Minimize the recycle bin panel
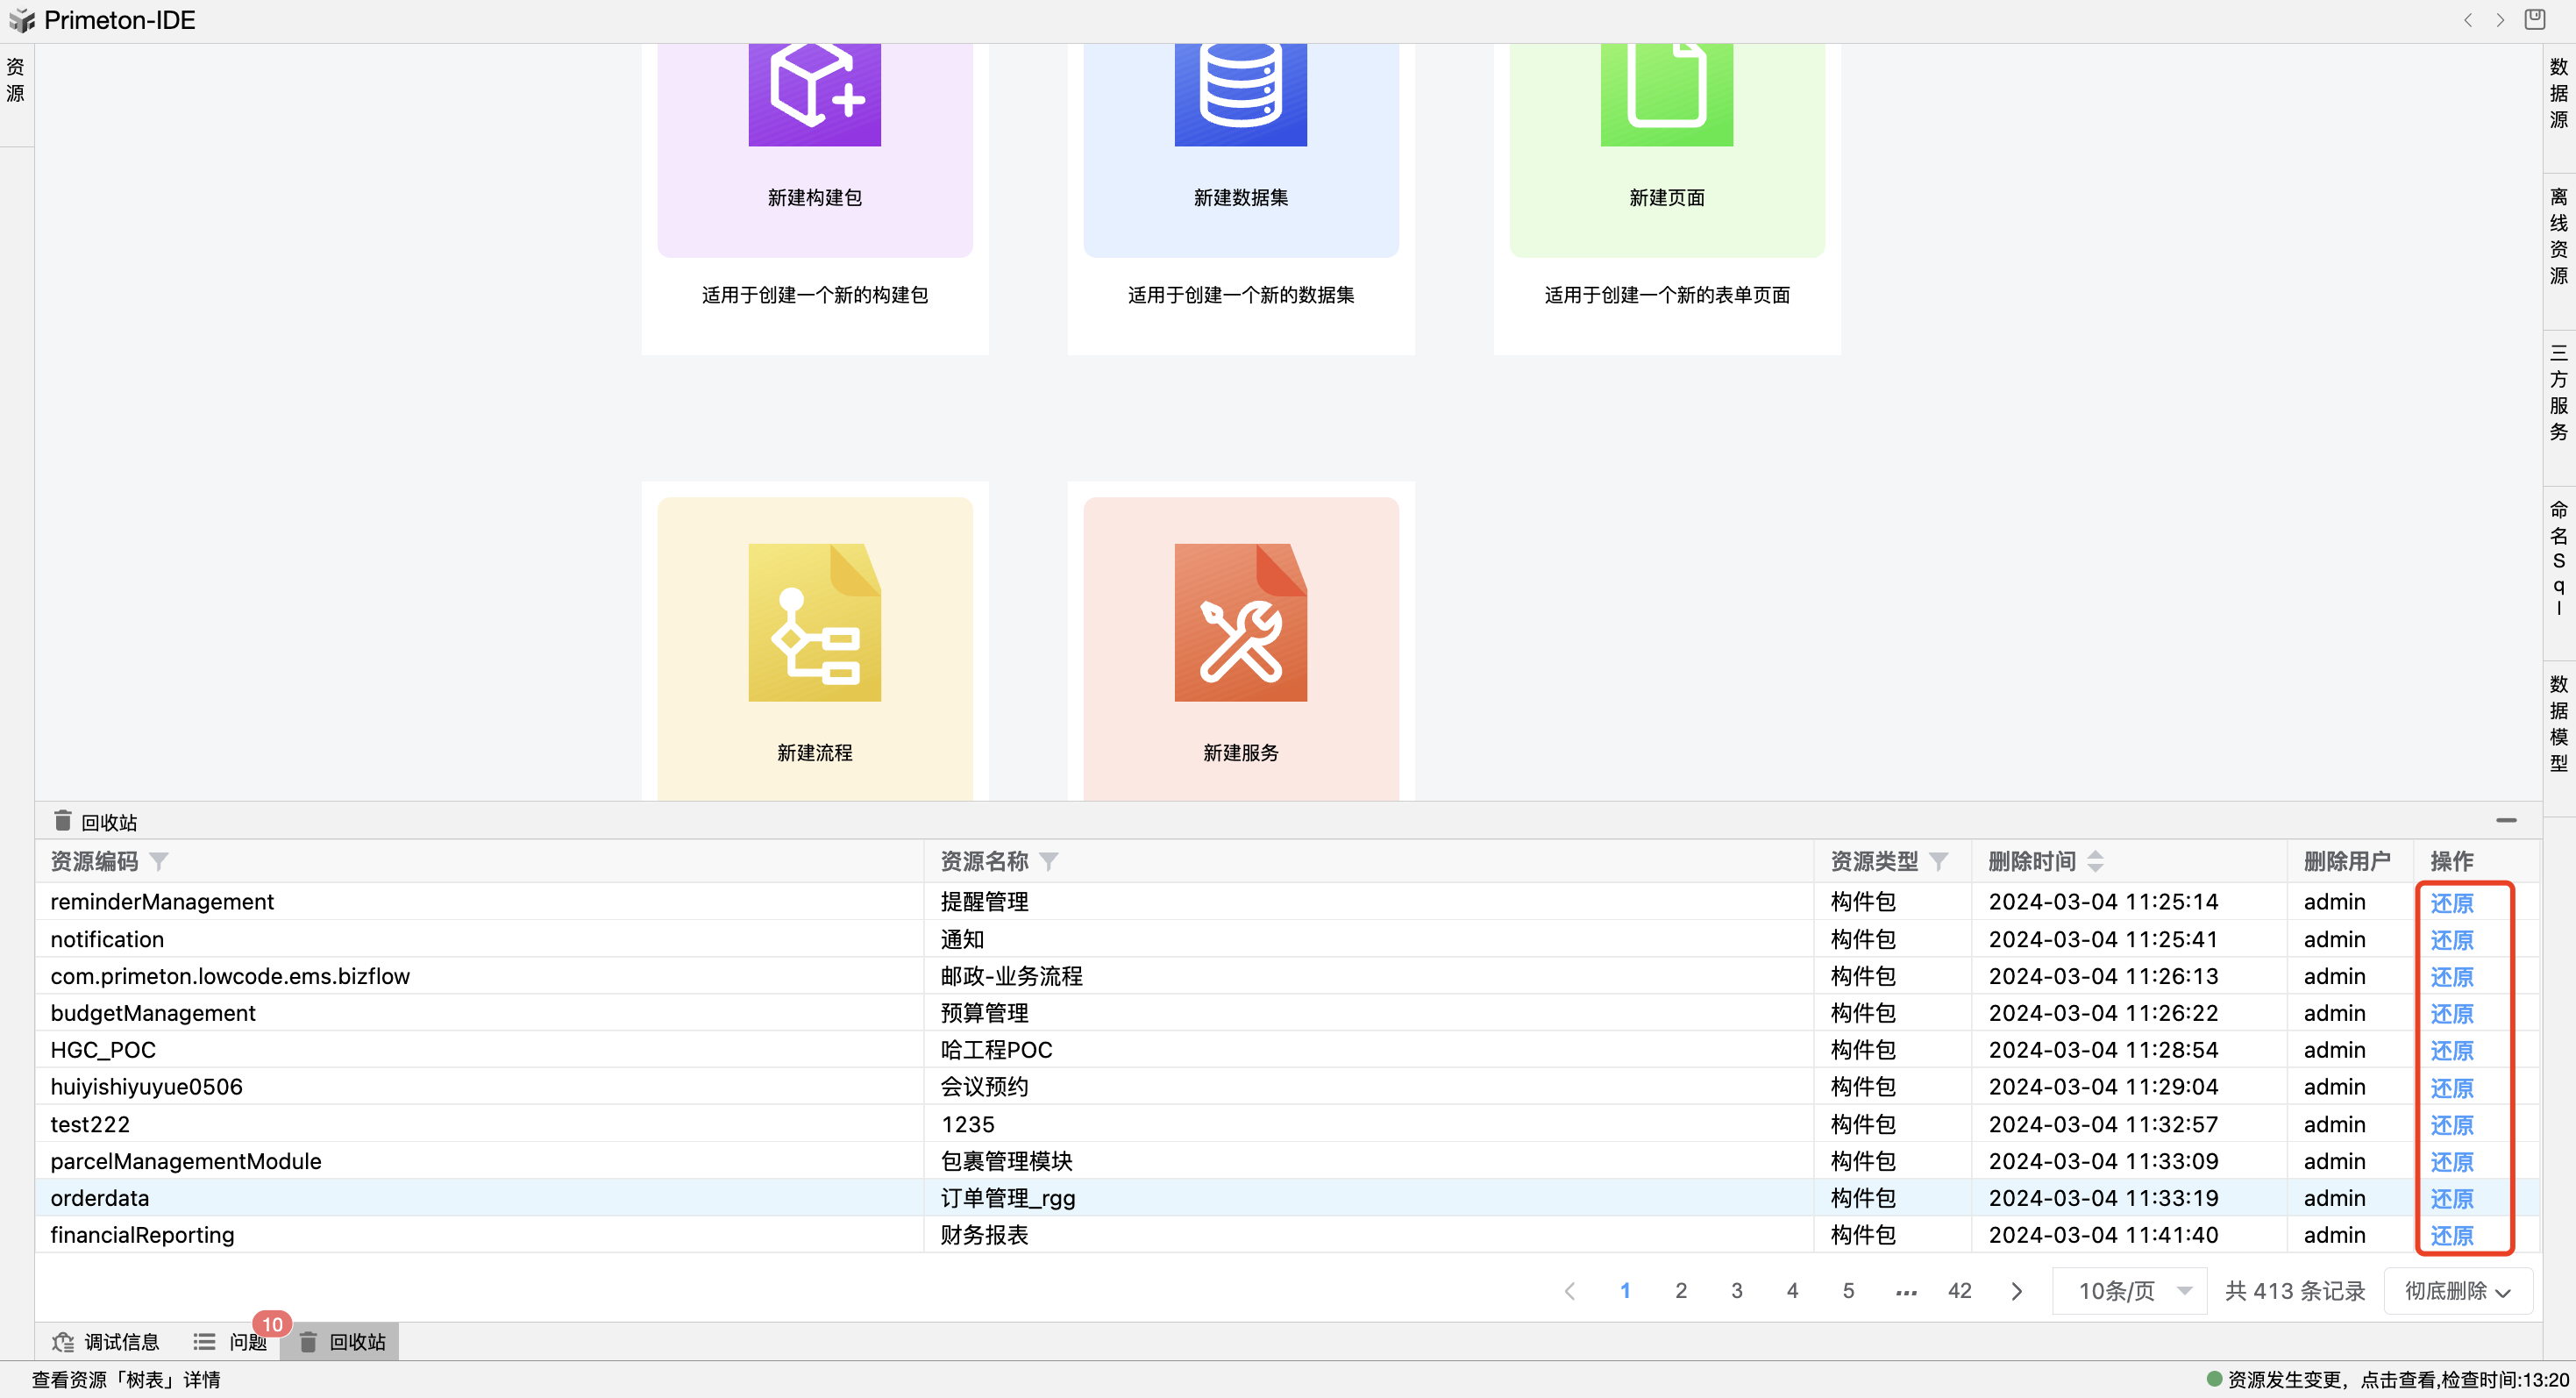Screen dimensions: 2576x1398 click(x=2505, y=821)
